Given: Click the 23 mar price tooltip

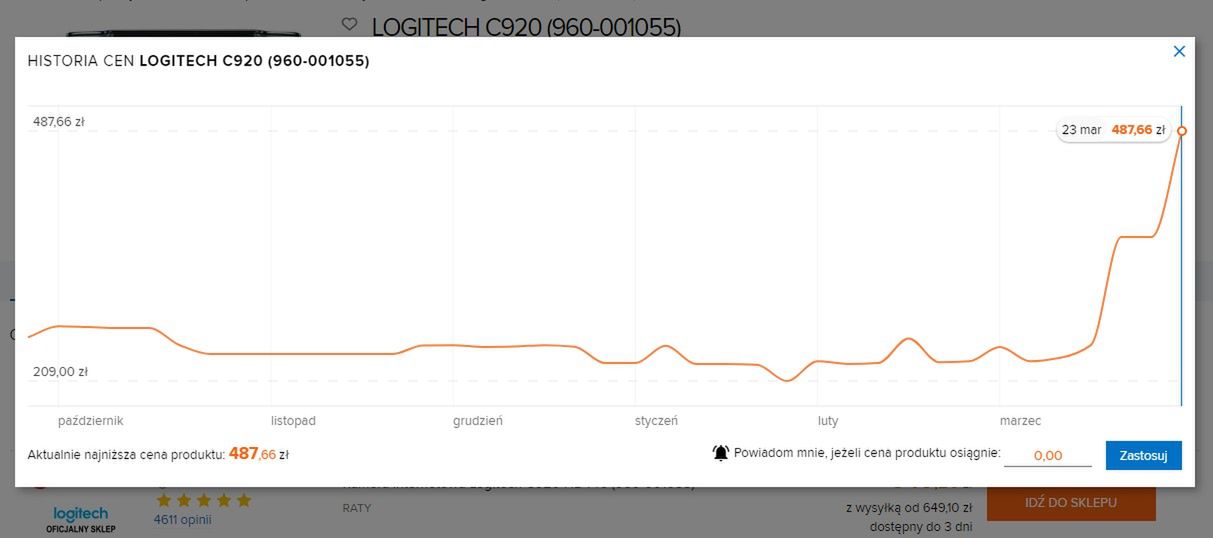Looking at the screenshot, I should pyautogui.click(x=1113, y=130).
